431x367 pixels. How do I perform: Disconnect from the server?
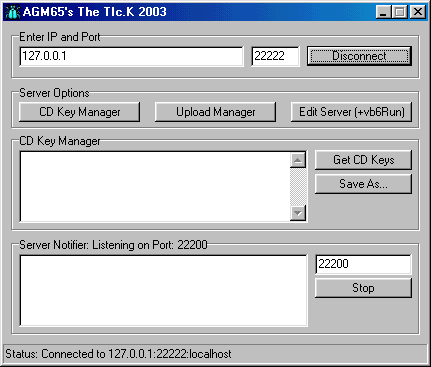(x=359, y=56)
